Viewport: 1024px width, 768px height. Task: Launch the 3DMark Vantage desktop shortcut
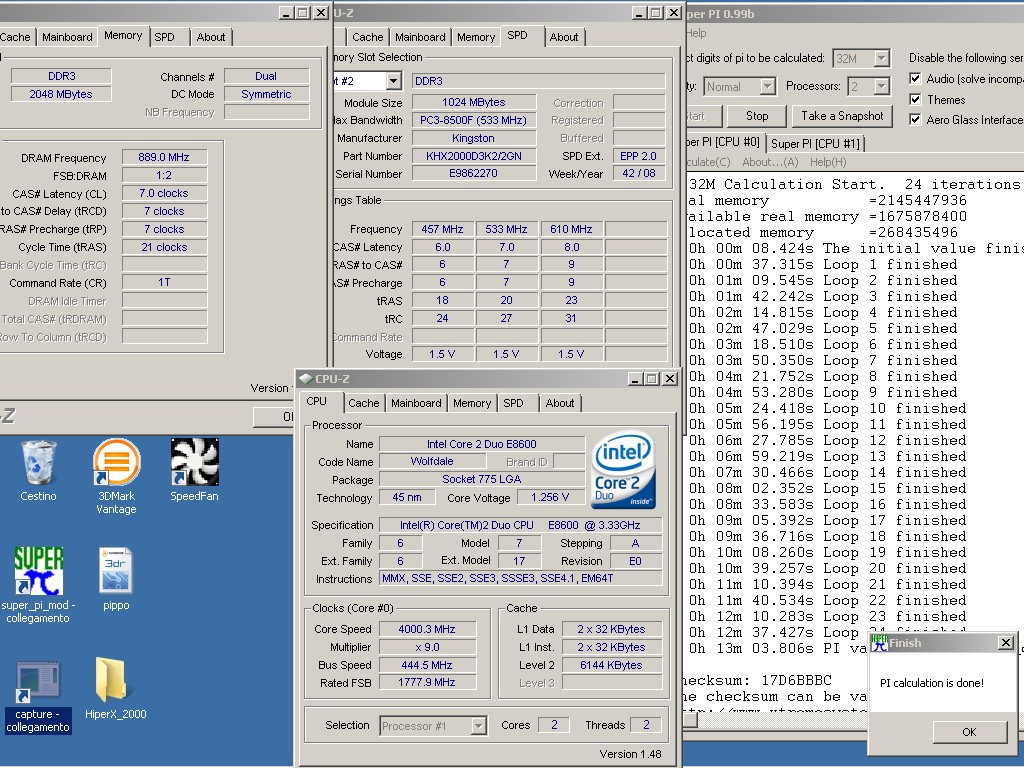[x=116, y=463]
